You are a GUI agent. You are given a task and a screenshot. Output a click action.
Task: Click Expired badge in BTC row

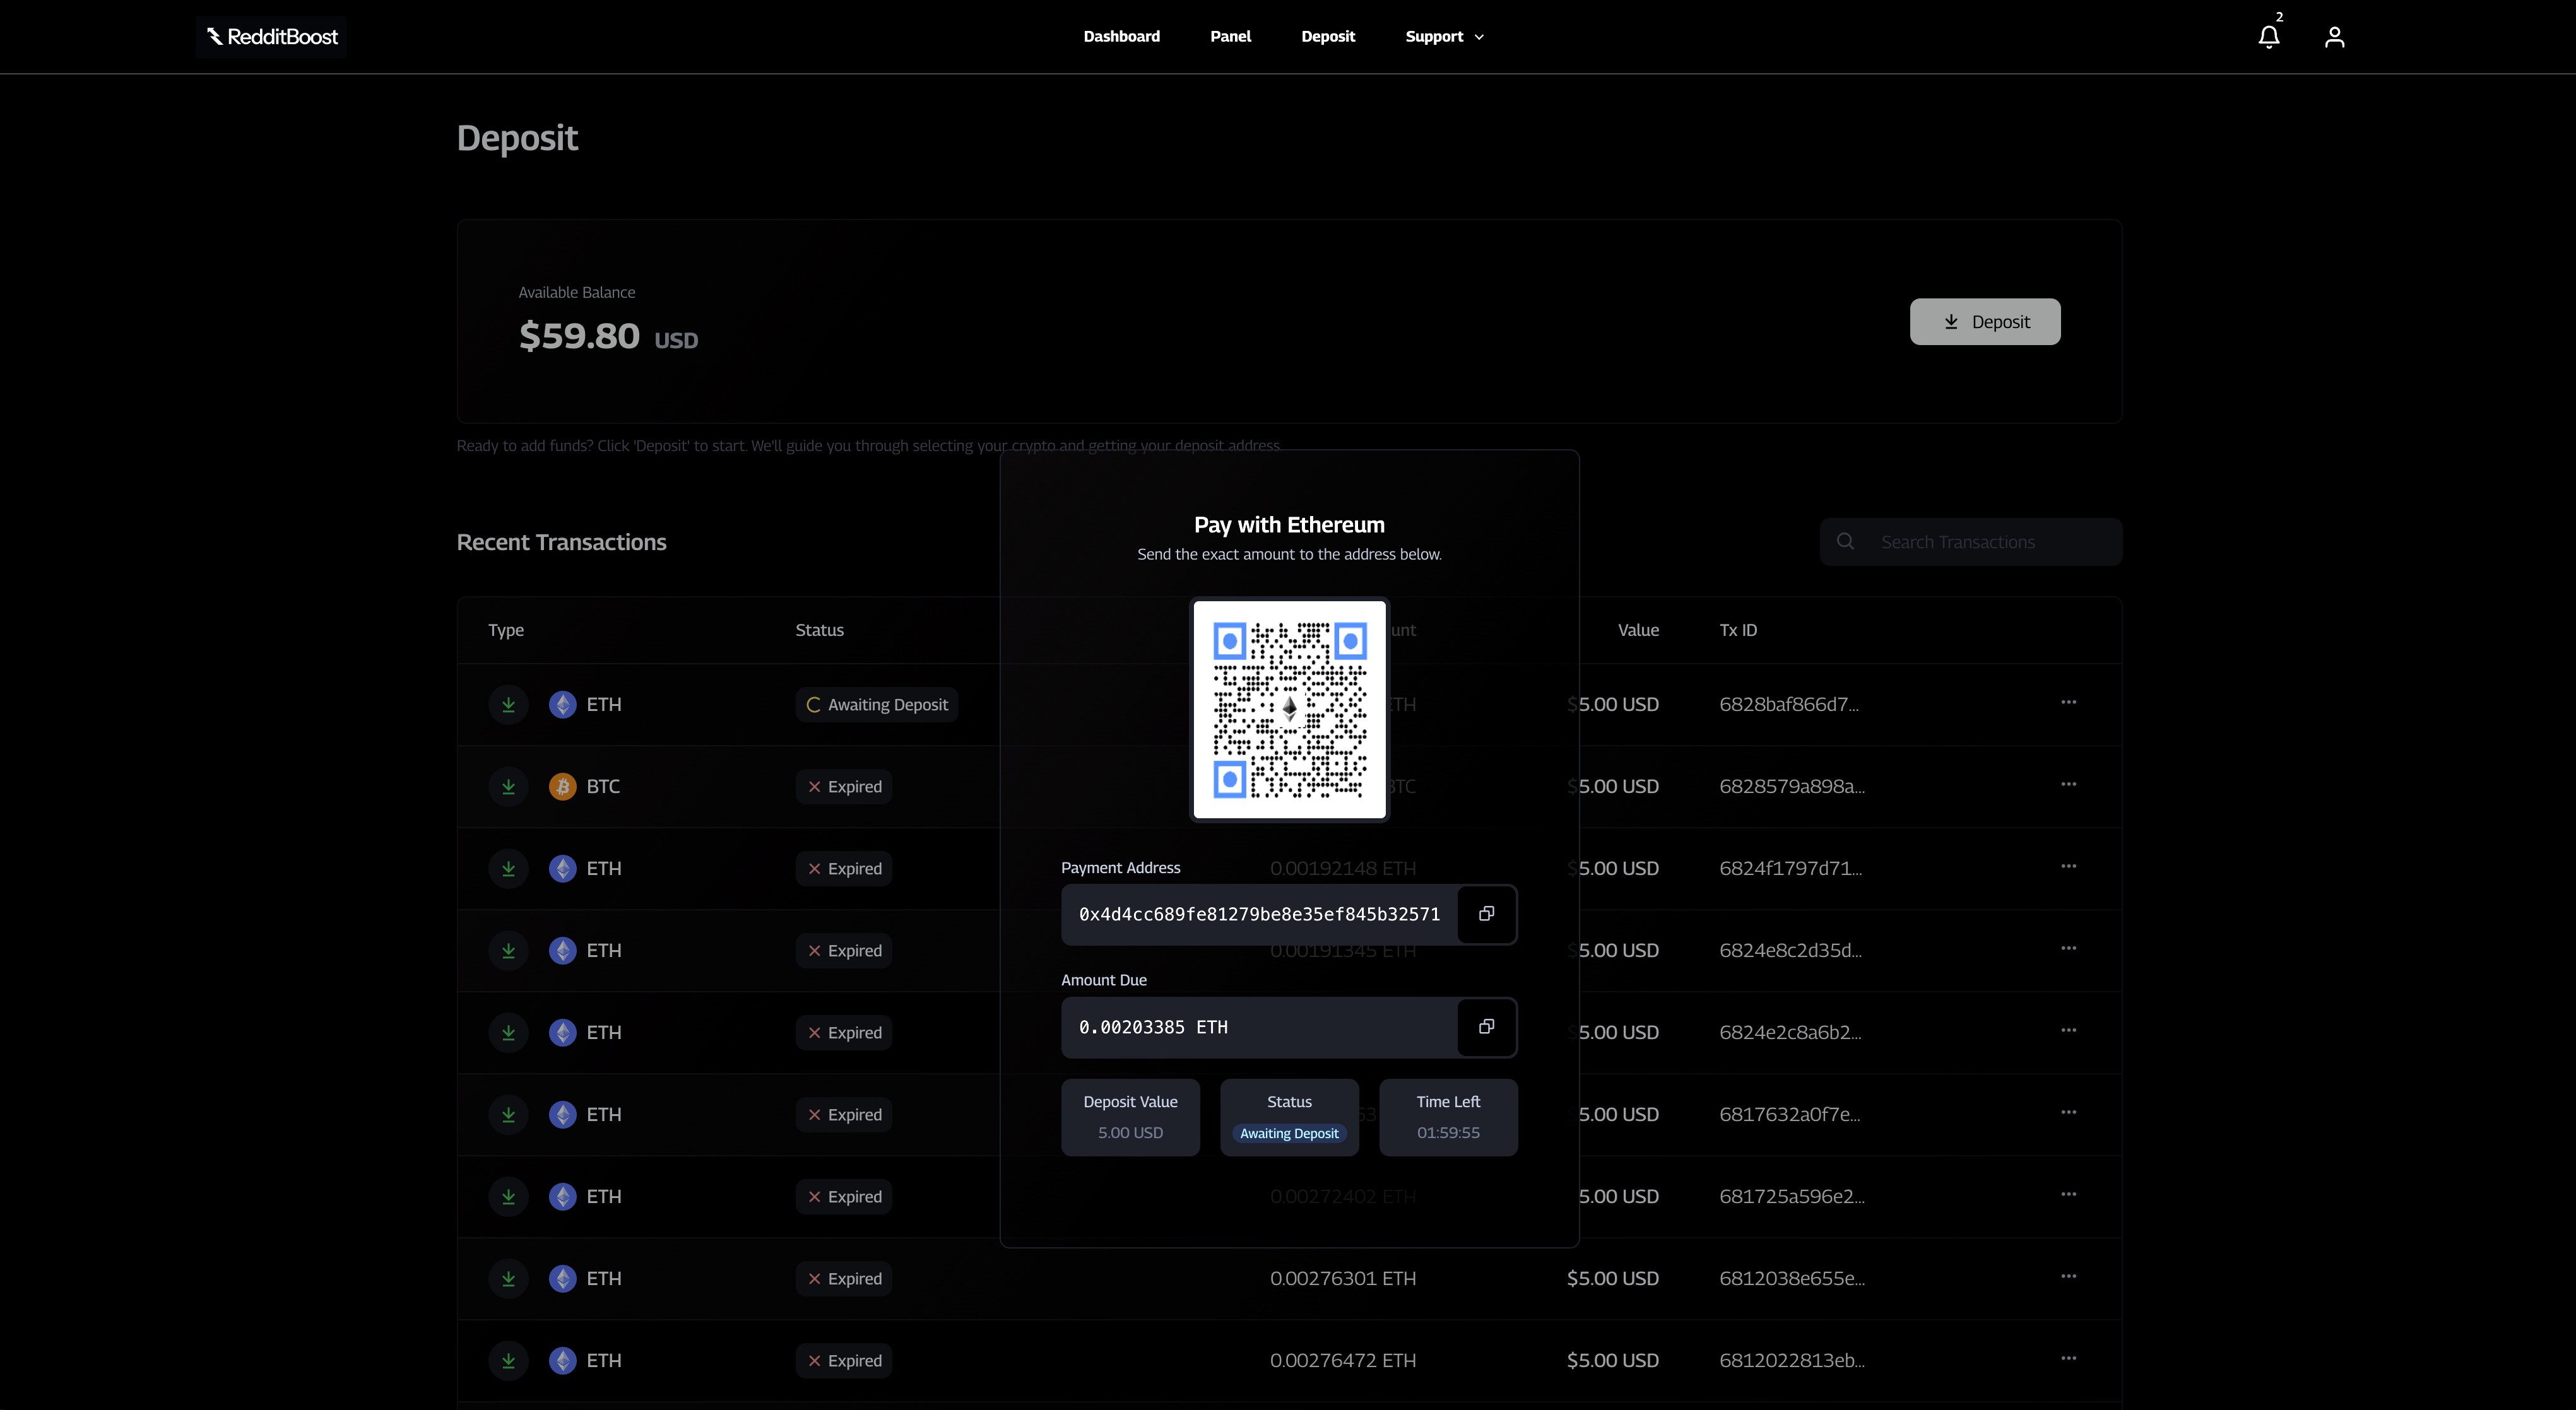pos(844,787)
